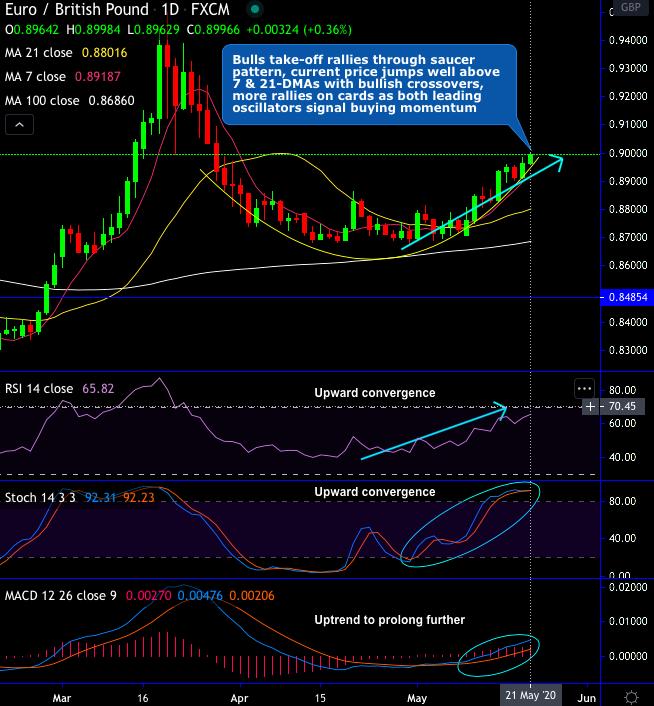Select the MA 21 close legend
The width and height of the screenshot is (654, 706).
coord(39,53)
